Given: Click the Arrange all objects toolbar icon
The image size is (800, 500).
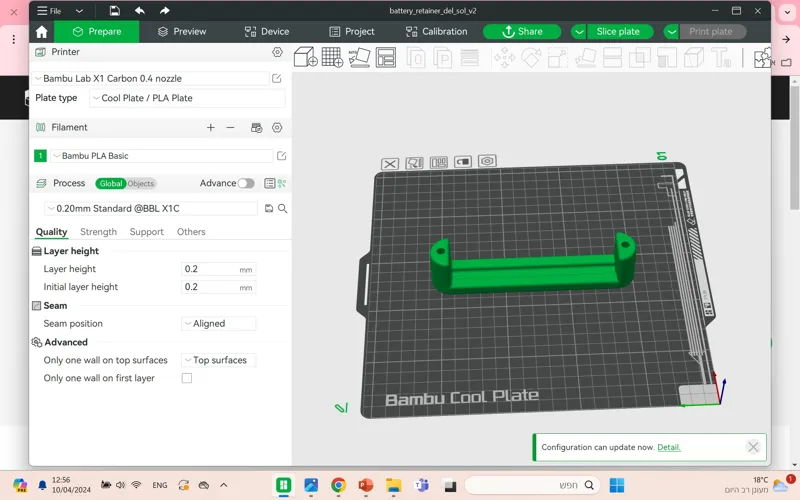Looking at the screenshot, I should [x=386, y=57].
